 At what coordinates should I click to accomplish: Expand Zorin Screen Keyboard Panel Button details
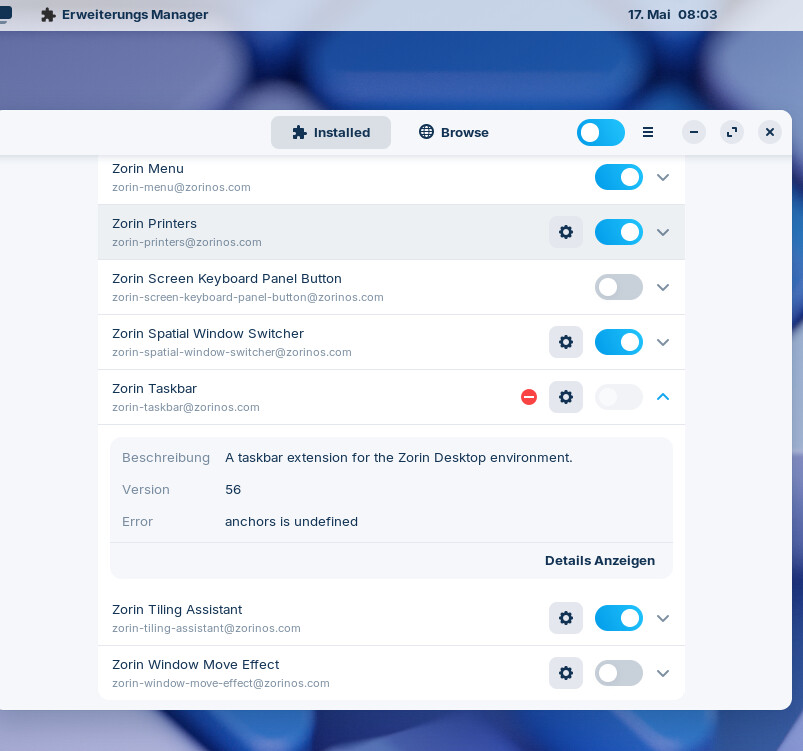[x=663, y=287]
